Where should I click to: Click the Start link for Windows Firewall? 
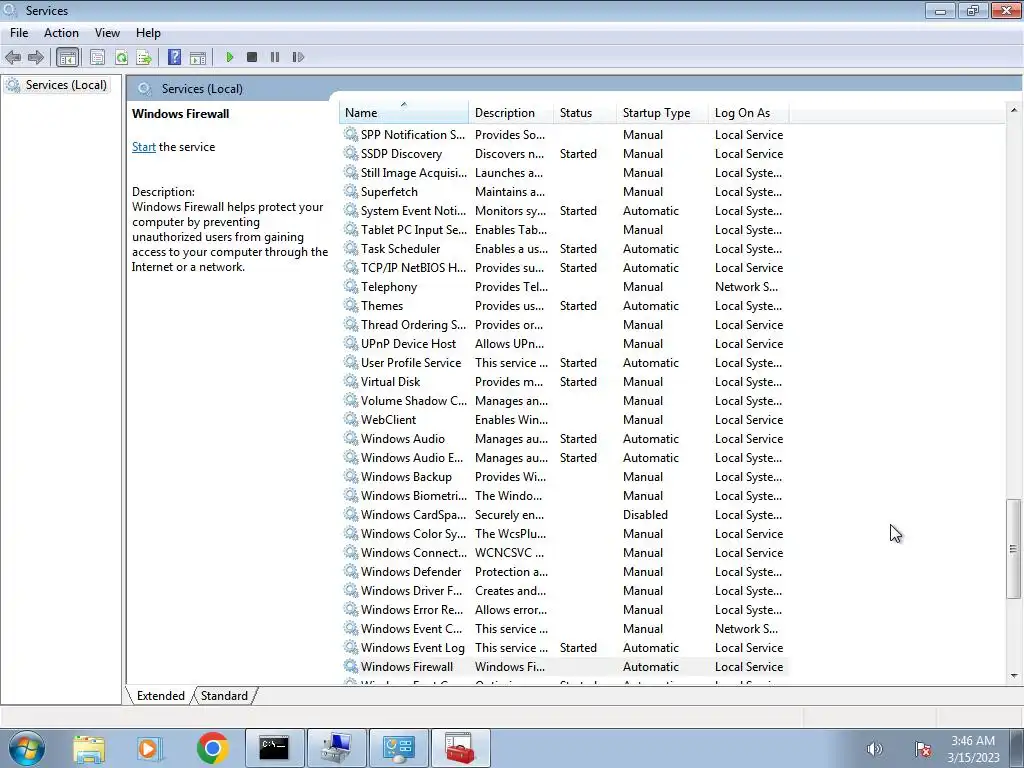click(144, 147)
